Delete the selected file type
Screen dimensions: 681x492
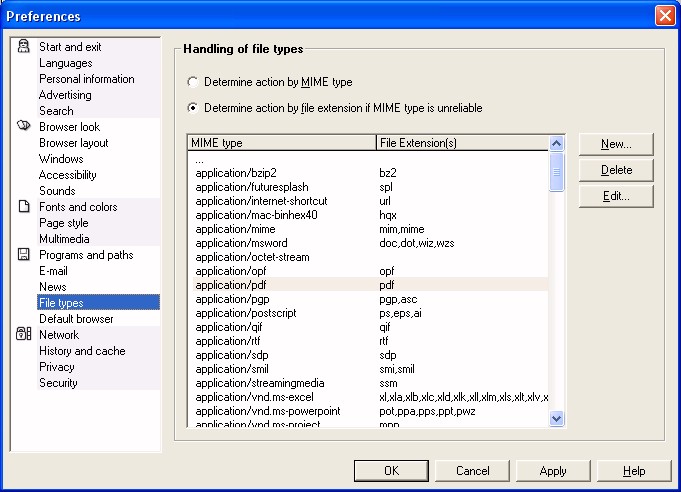616,170
